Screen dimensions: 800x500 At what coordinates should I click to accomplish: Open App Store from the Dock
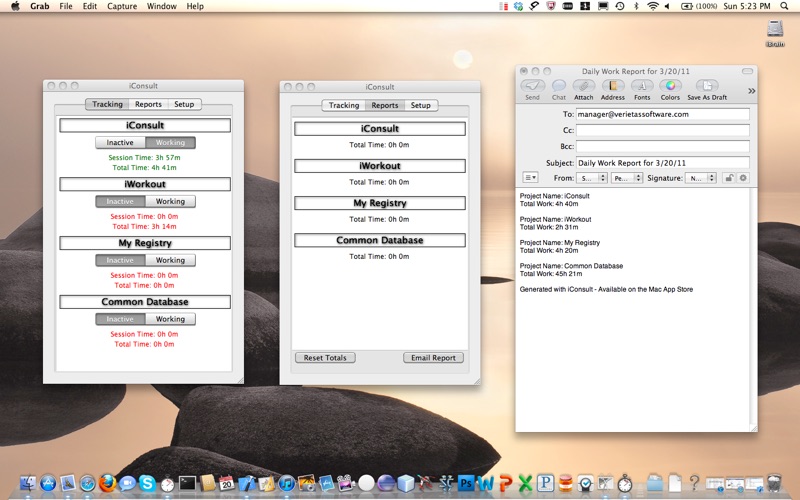click(x=48, y=483)
